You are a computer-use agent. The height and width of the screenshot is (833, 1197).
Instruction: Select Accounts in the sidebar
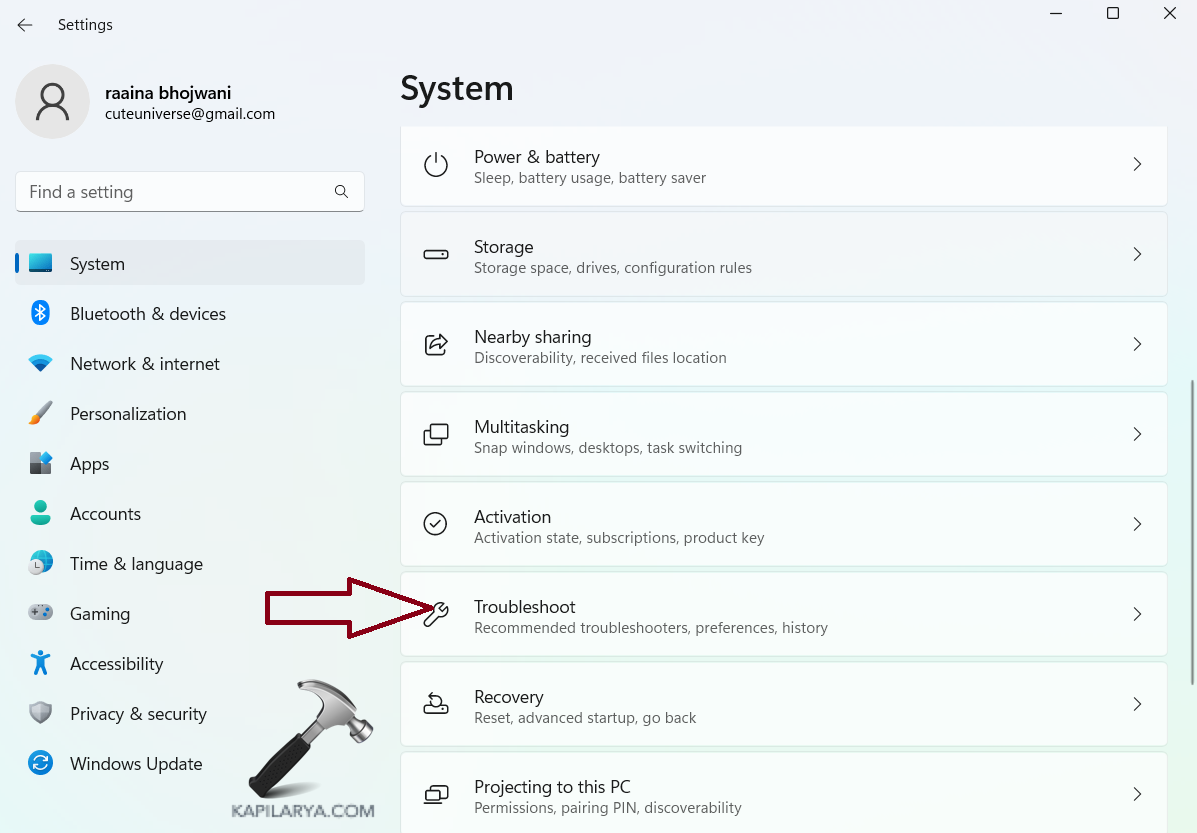105,514
